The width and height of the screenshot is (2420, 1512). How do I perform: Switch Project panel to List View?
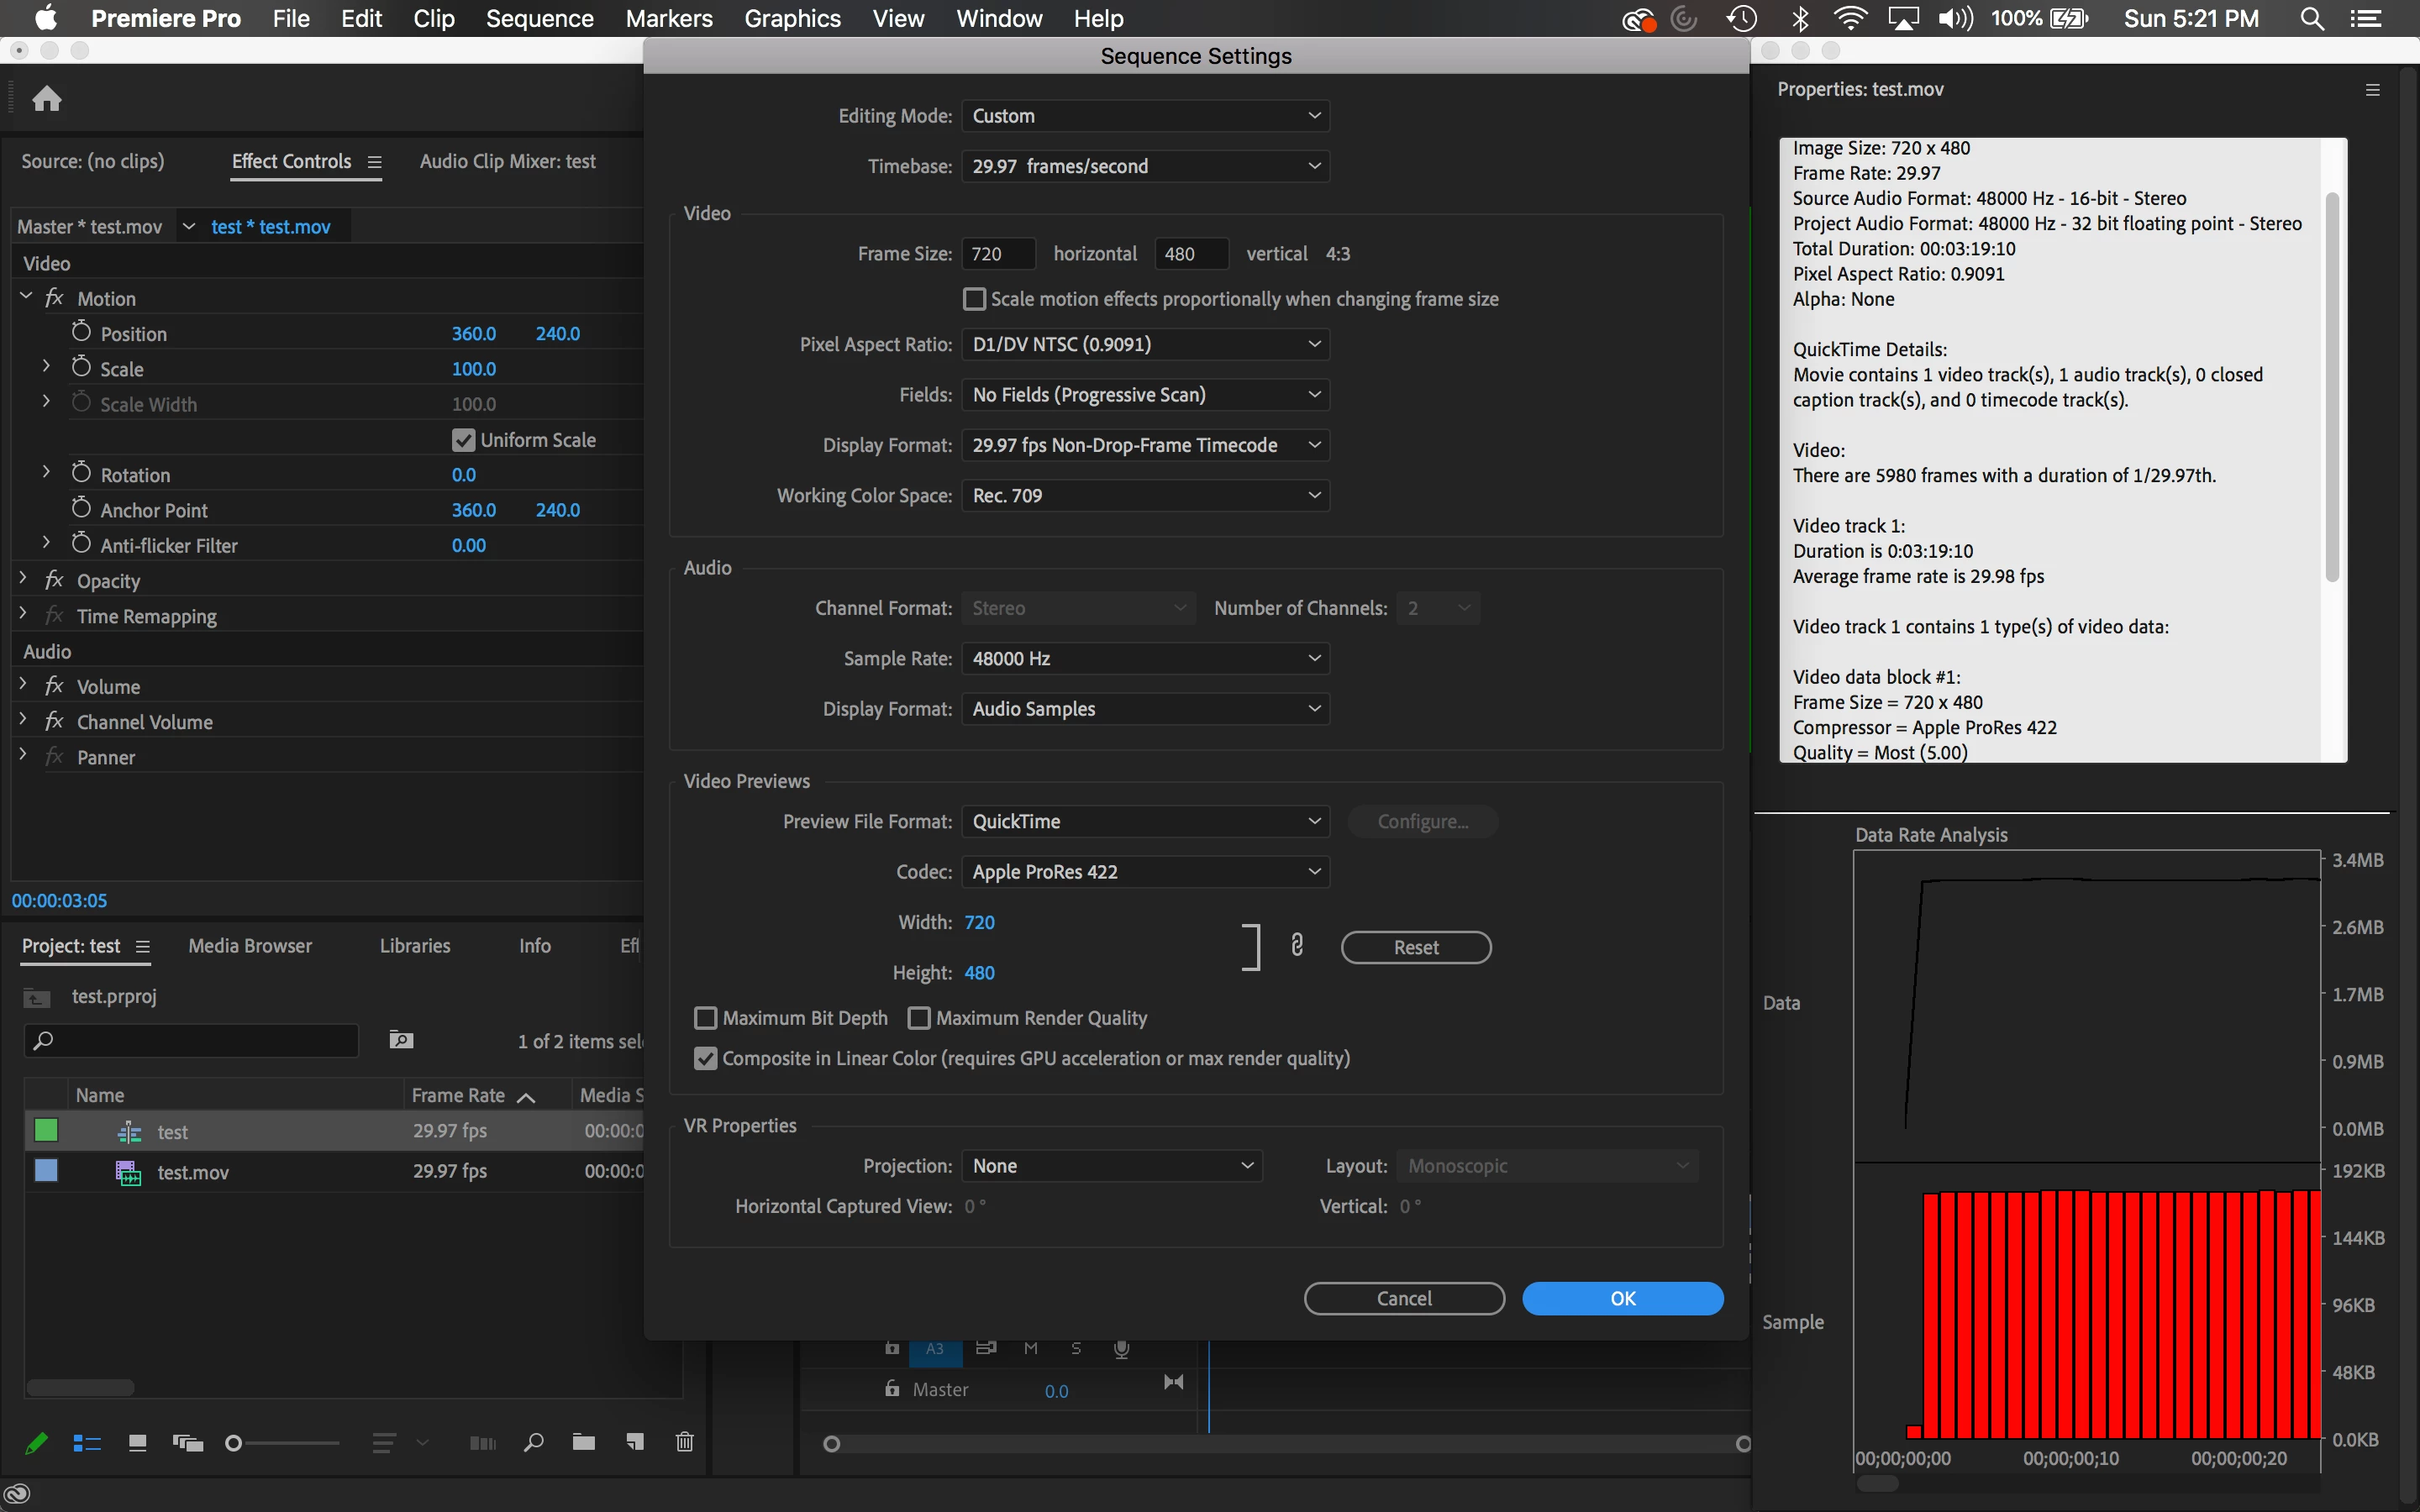(87, 1442)
